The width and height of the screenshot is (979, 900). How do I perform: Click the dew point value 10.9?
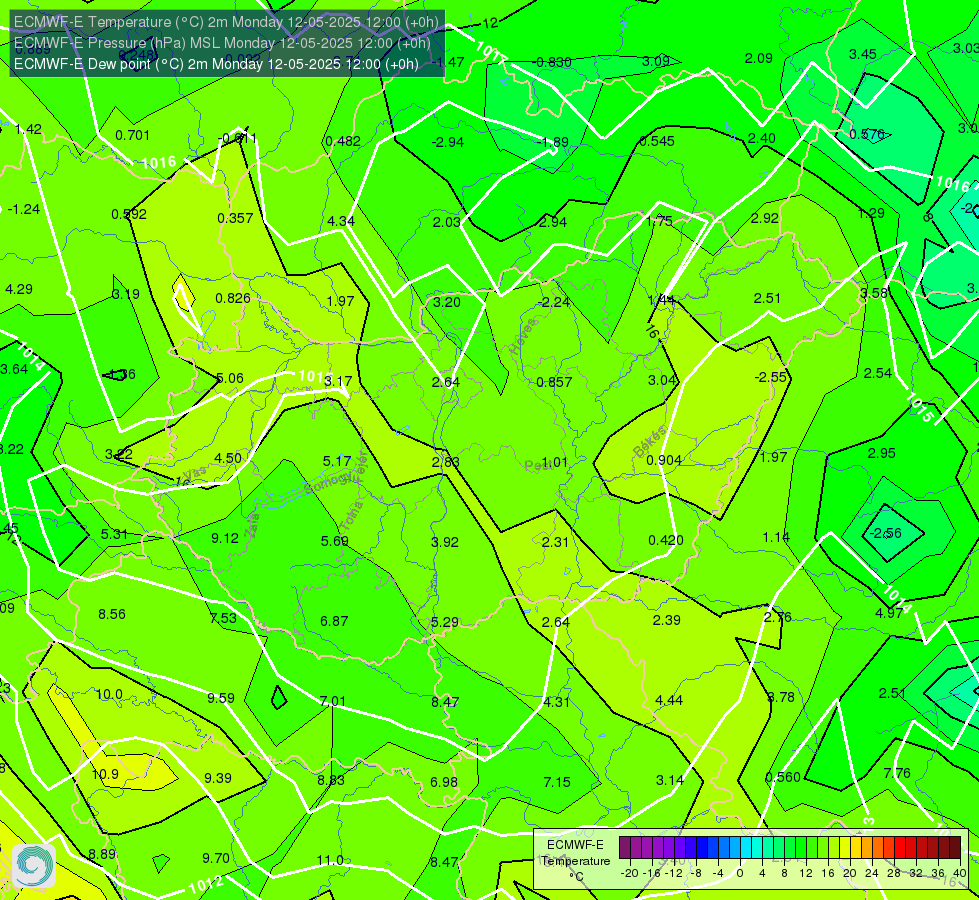coord(105,774)
